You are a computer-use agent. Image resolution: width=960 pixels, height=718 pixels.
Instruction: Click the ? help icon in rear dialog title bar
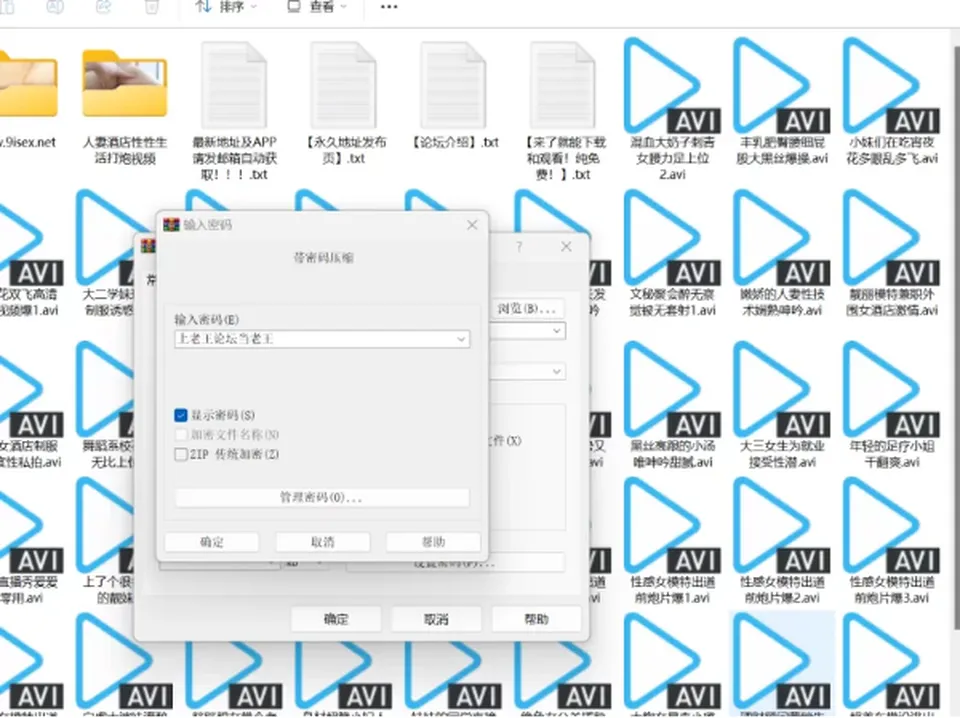[519, 247]
